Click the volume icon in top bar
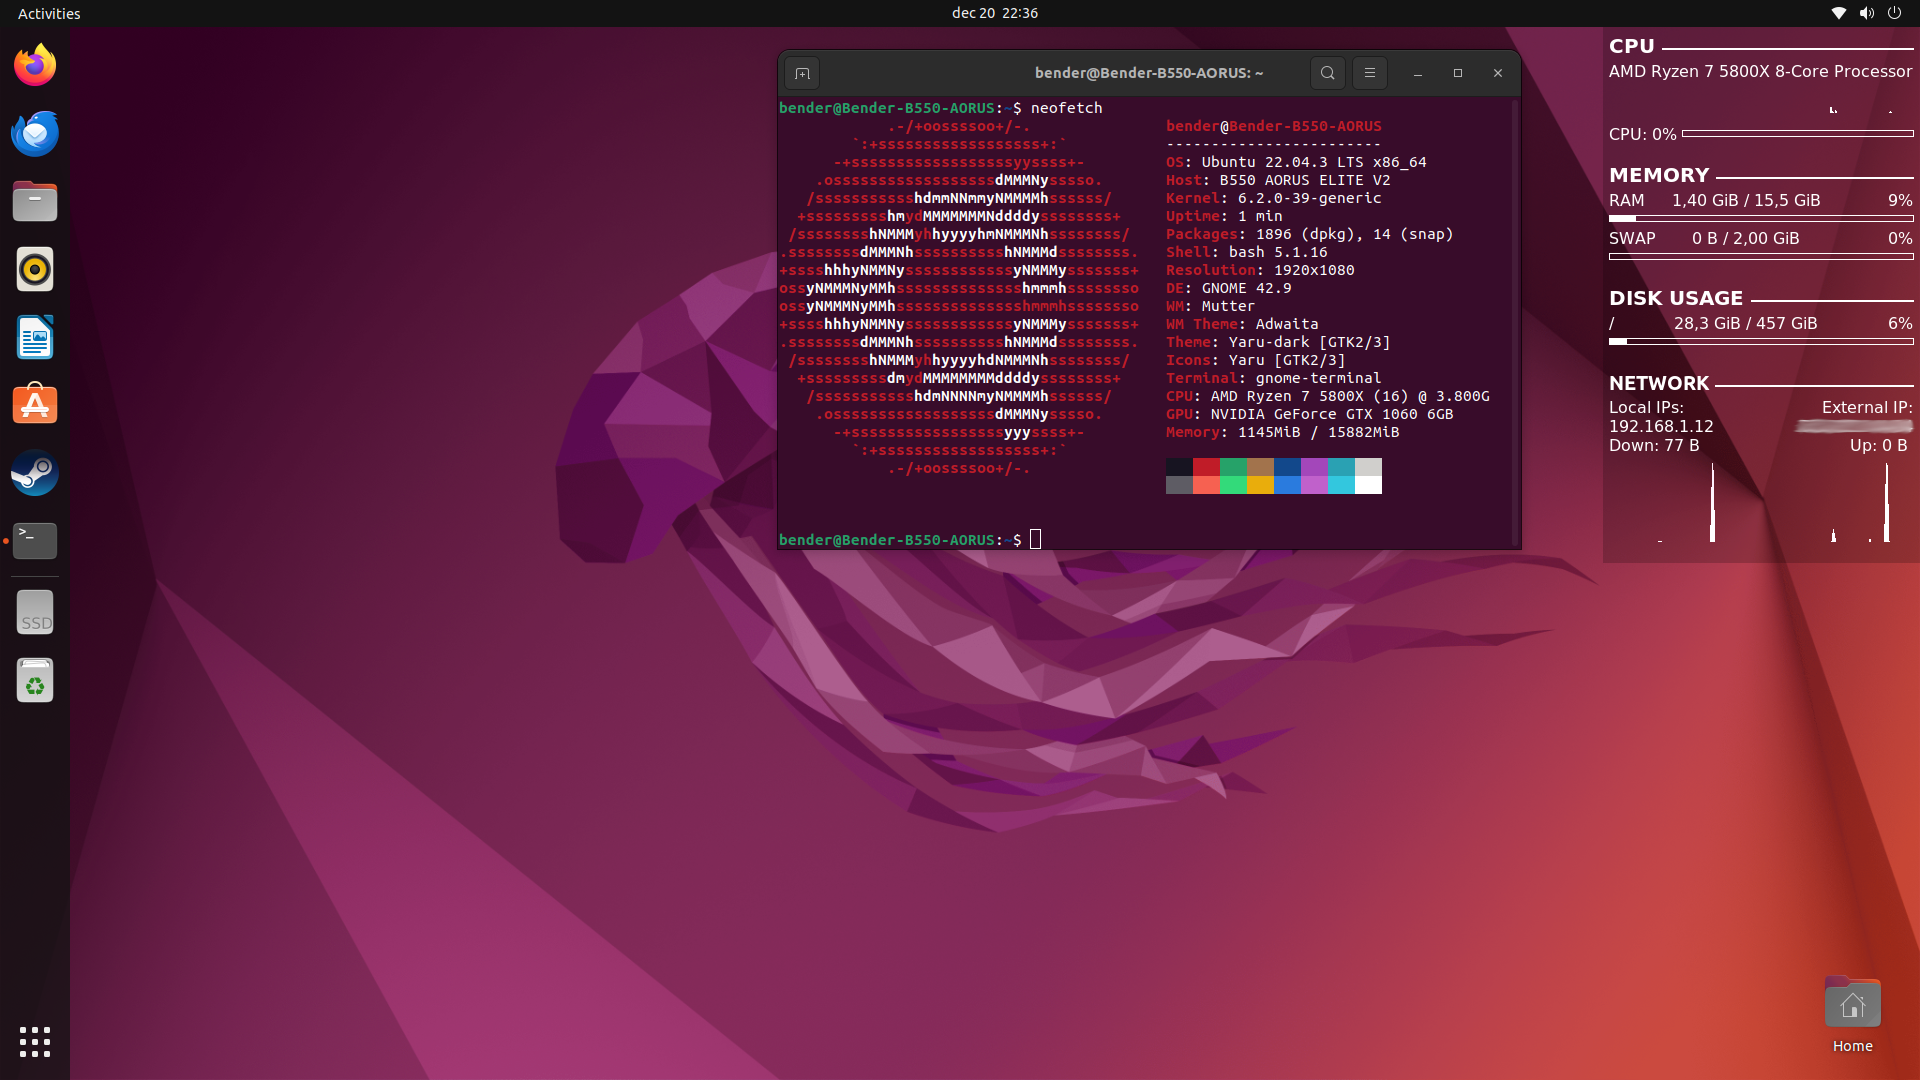Image resolution: width=1920 pixels, height=1080 pixels. tap(1866, 13)
